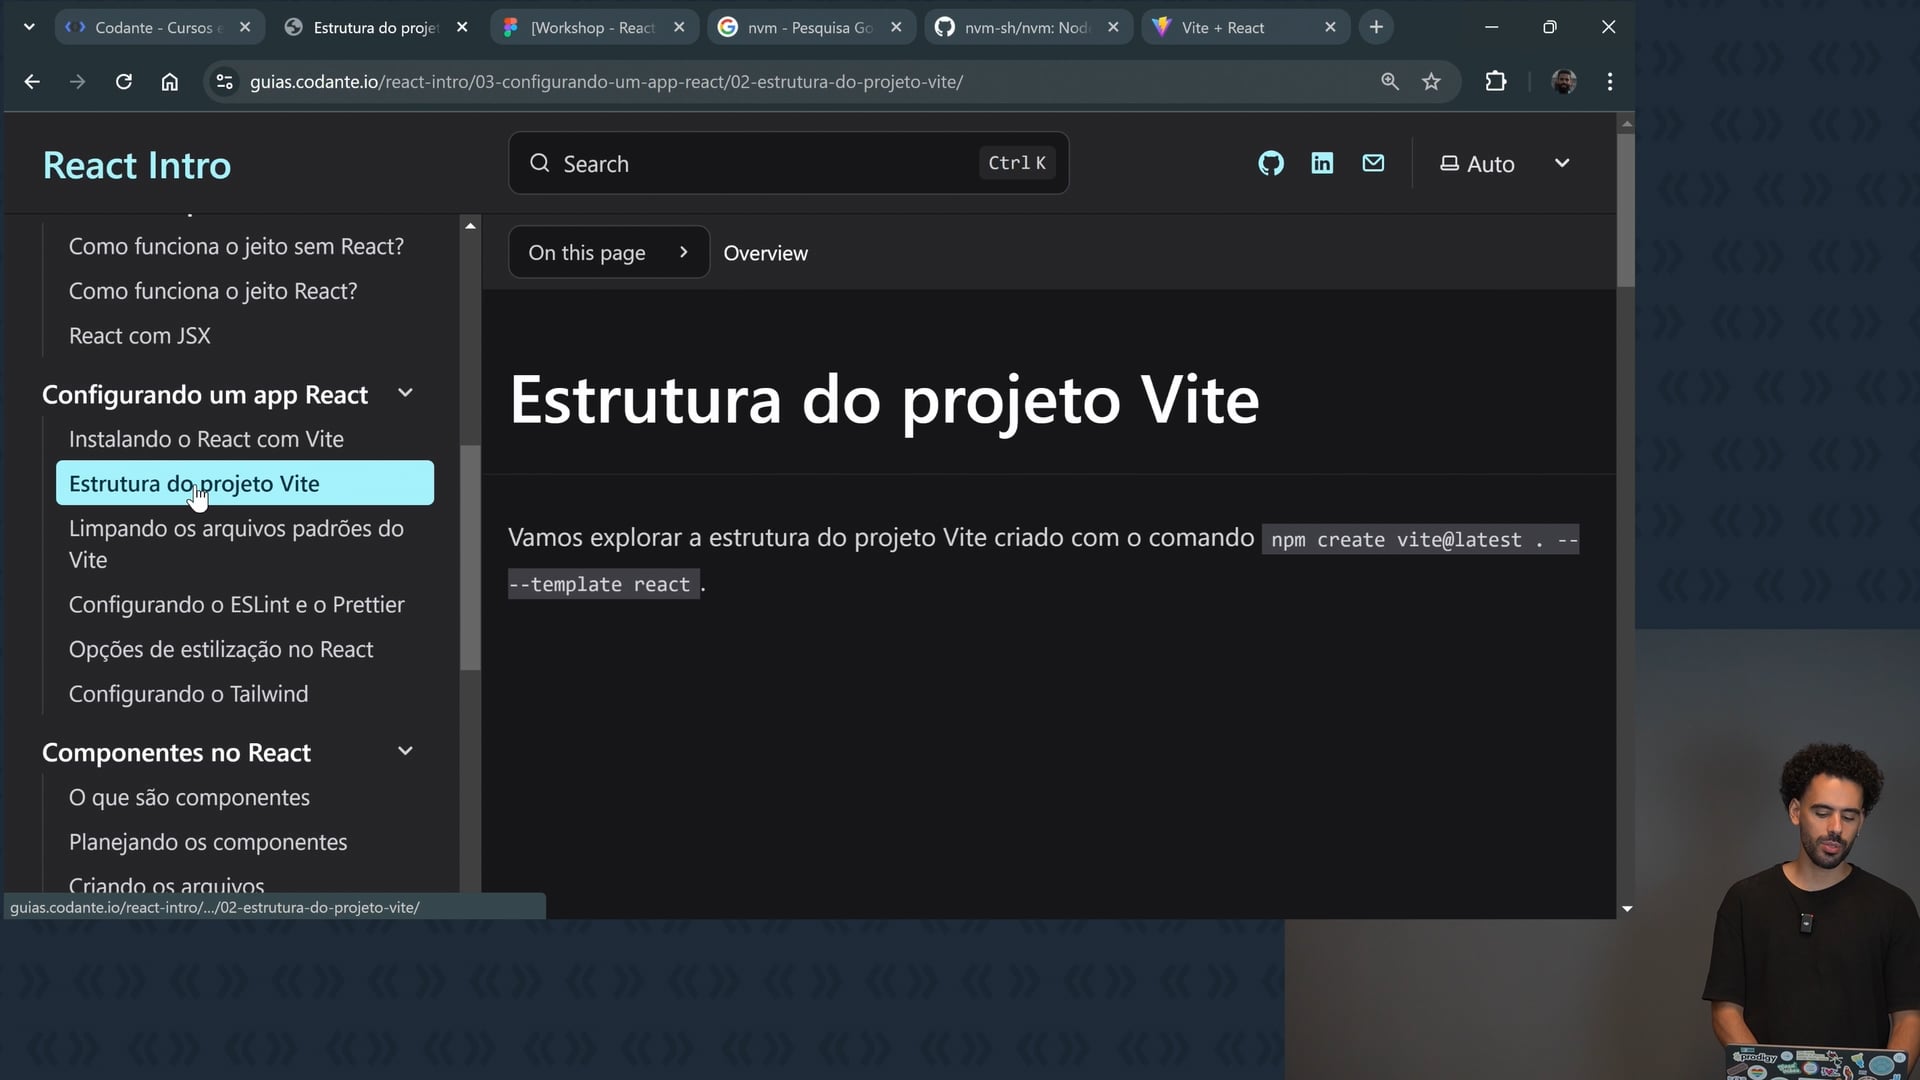Collapse the Configurando um app React section
The width and height of the screenshot is (1920, 1080).
pos(405,394)
